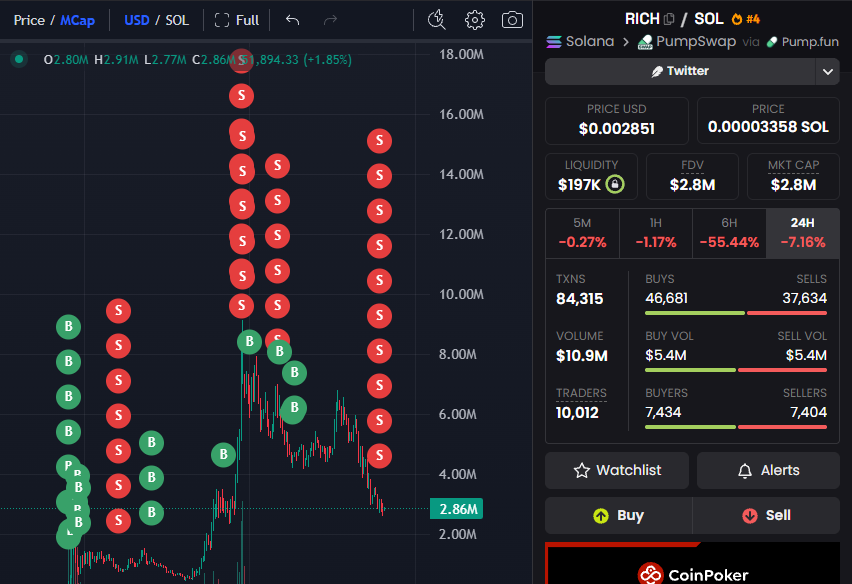Click the Buy button
The height and width of the screenshot is (584, 852).
pyautogui.click(x=618, y=515)
